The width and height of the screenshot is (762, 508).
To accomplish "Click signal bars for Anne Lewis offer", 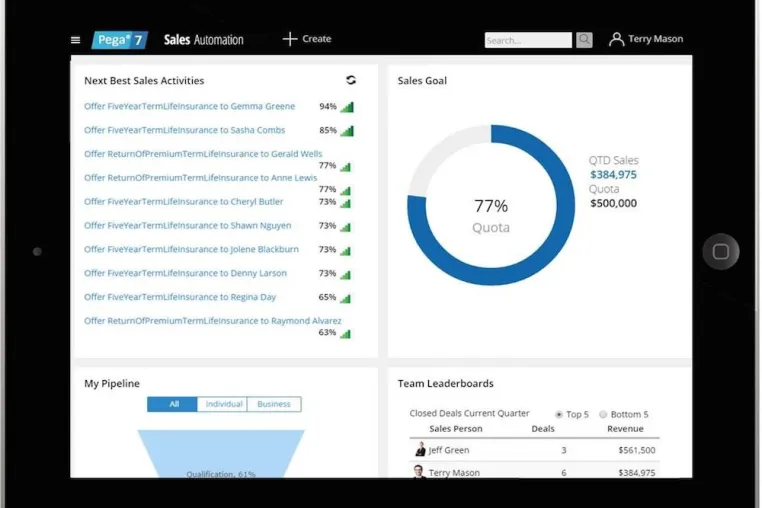I will coord(346,191).
